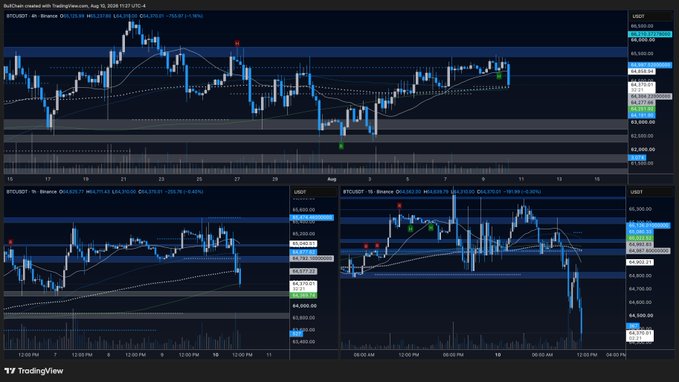Click the cyan 66,210.37 price label on 4h scale
The image size is (679, 382).
point(650,34)
